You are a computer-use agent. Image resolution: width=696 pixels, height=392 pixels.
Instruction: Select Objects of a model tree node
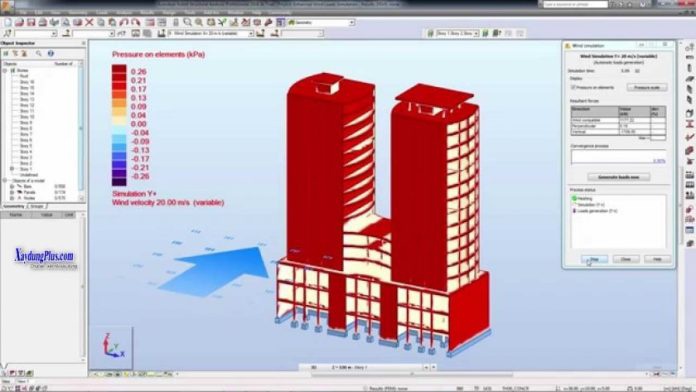coord(28,181)
